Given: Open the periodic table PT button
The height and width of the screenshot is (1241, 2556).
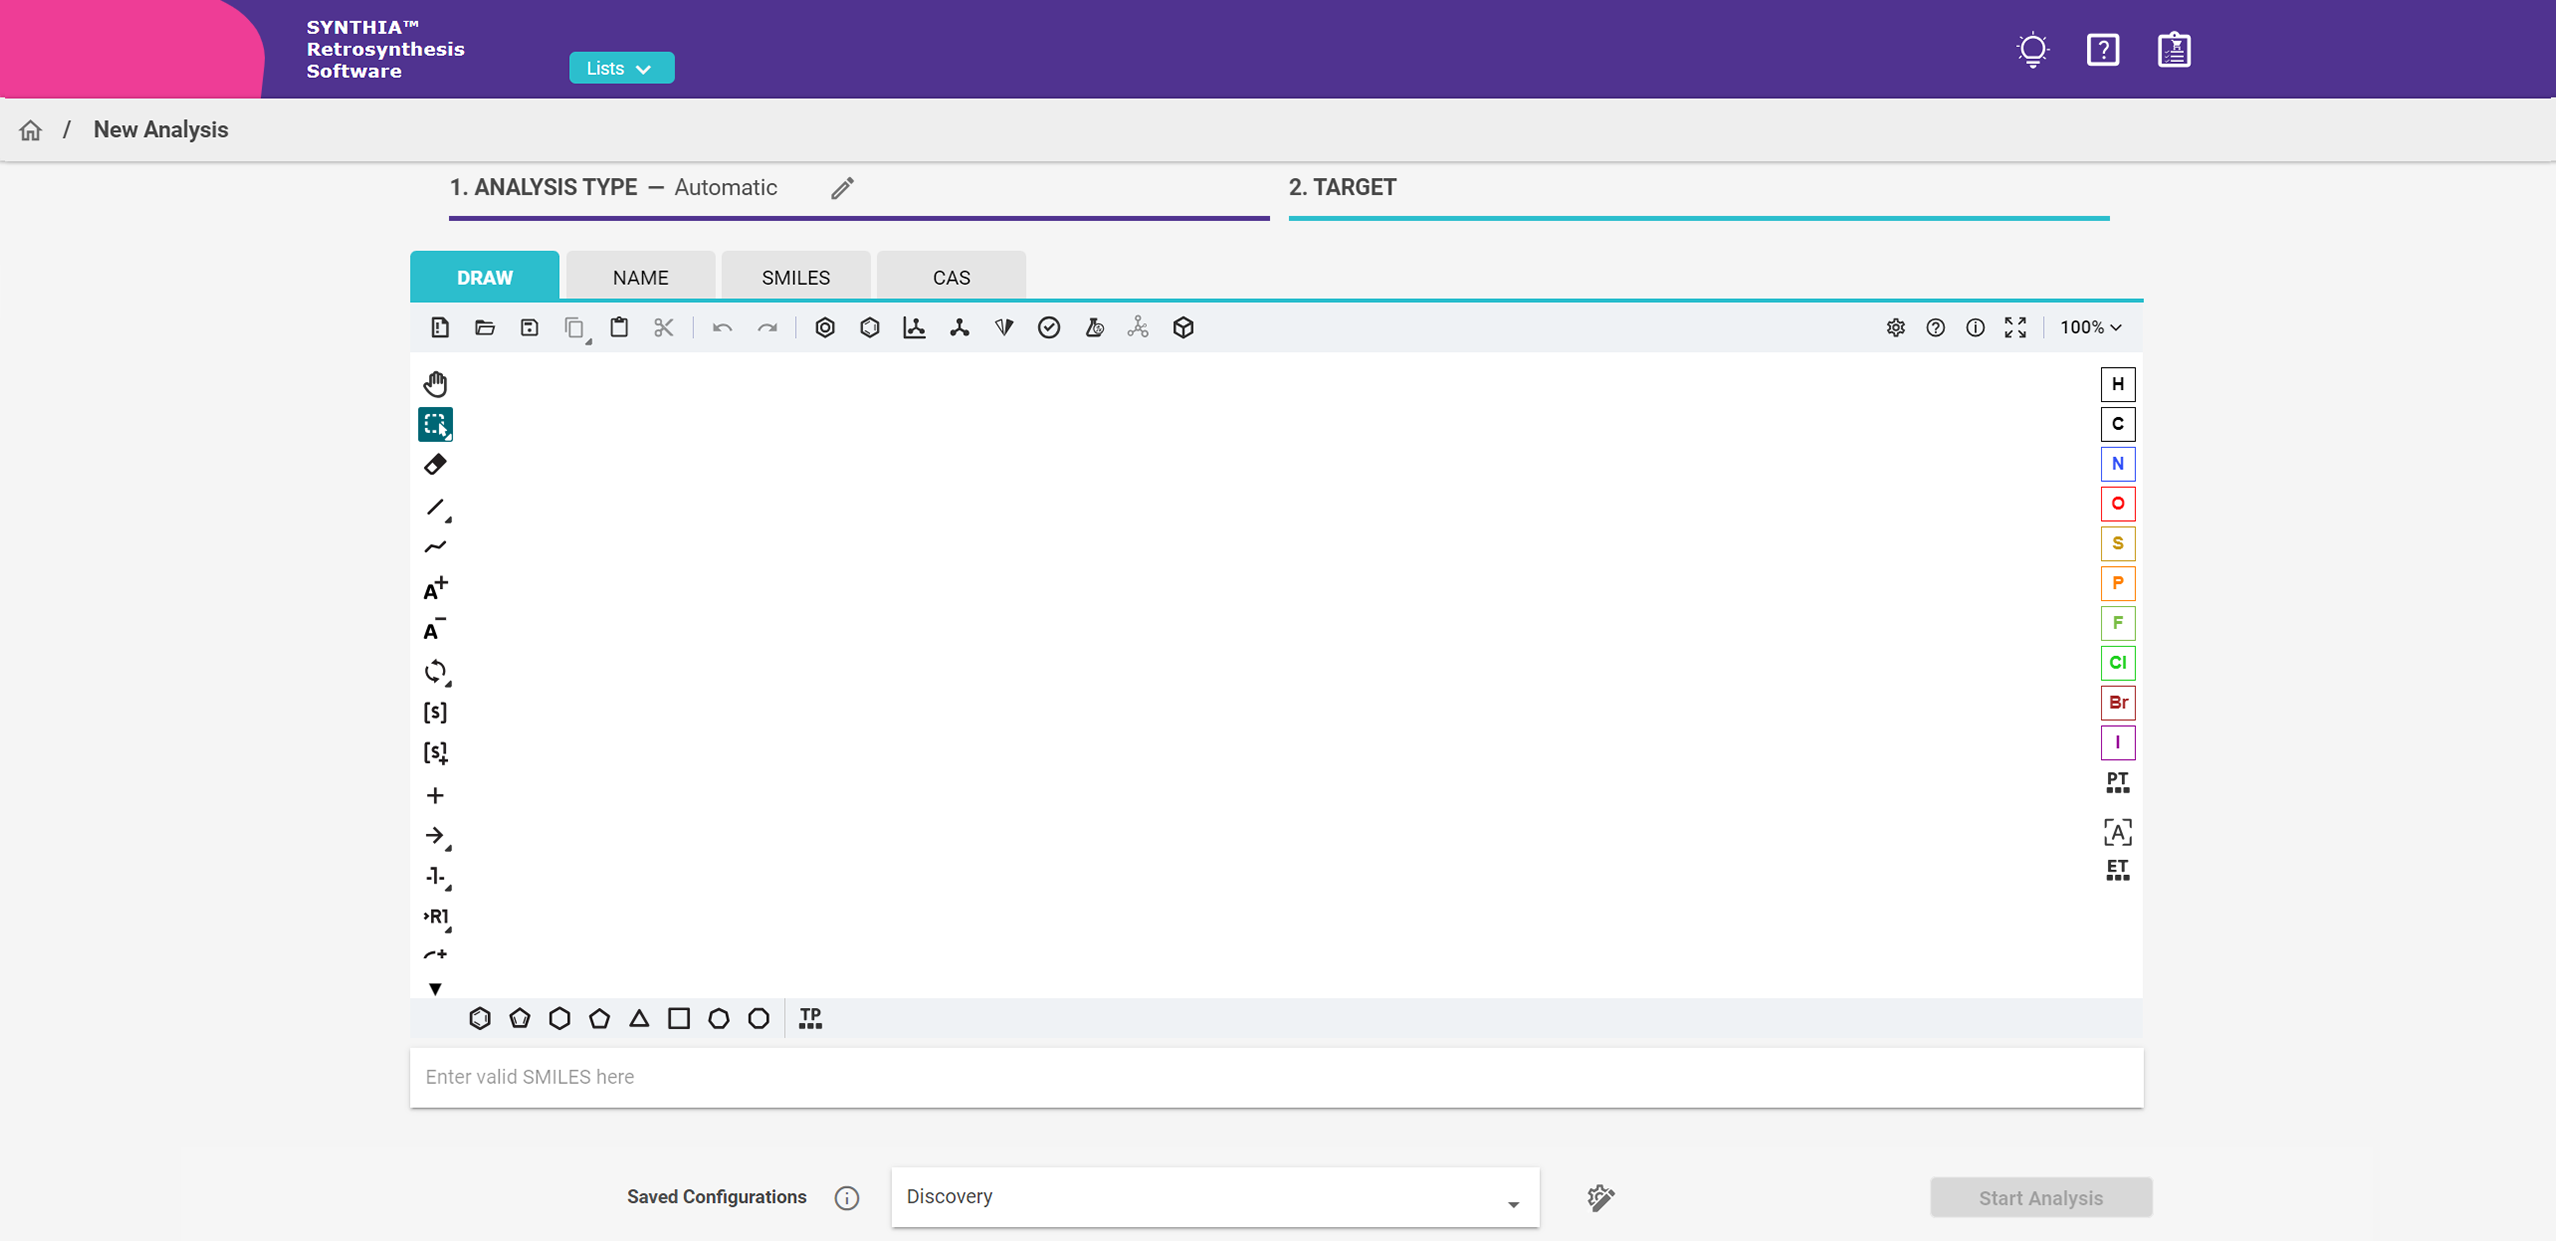Looking at the screenshot, I should coord(2117,783).
